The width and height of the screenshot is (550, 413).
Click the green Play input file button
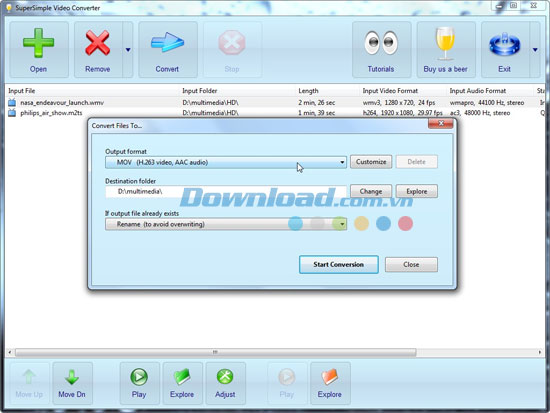coord(139,384)
